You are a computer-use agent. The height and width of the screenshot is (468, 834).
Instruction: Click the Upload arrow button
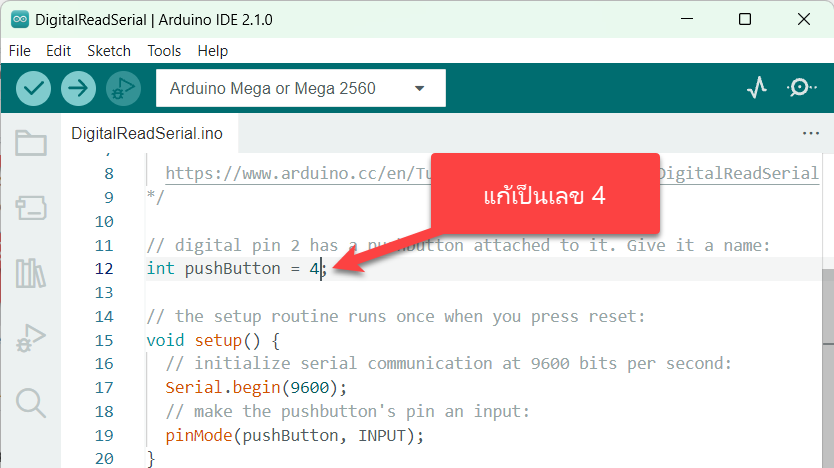point(78,88)
